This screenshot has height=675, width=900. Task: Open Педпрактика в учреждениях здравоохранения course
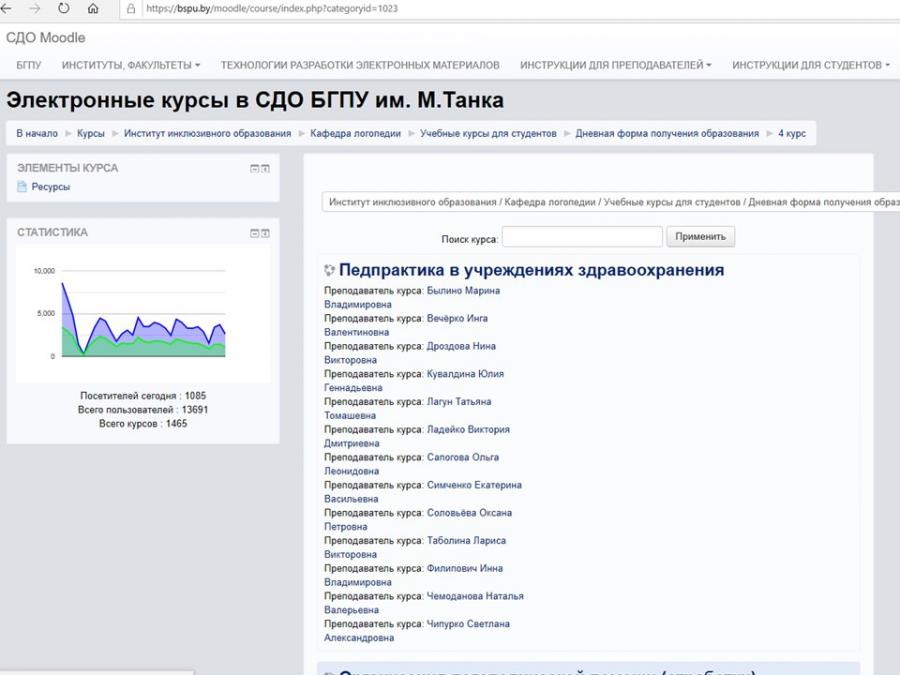coord(532,270)
